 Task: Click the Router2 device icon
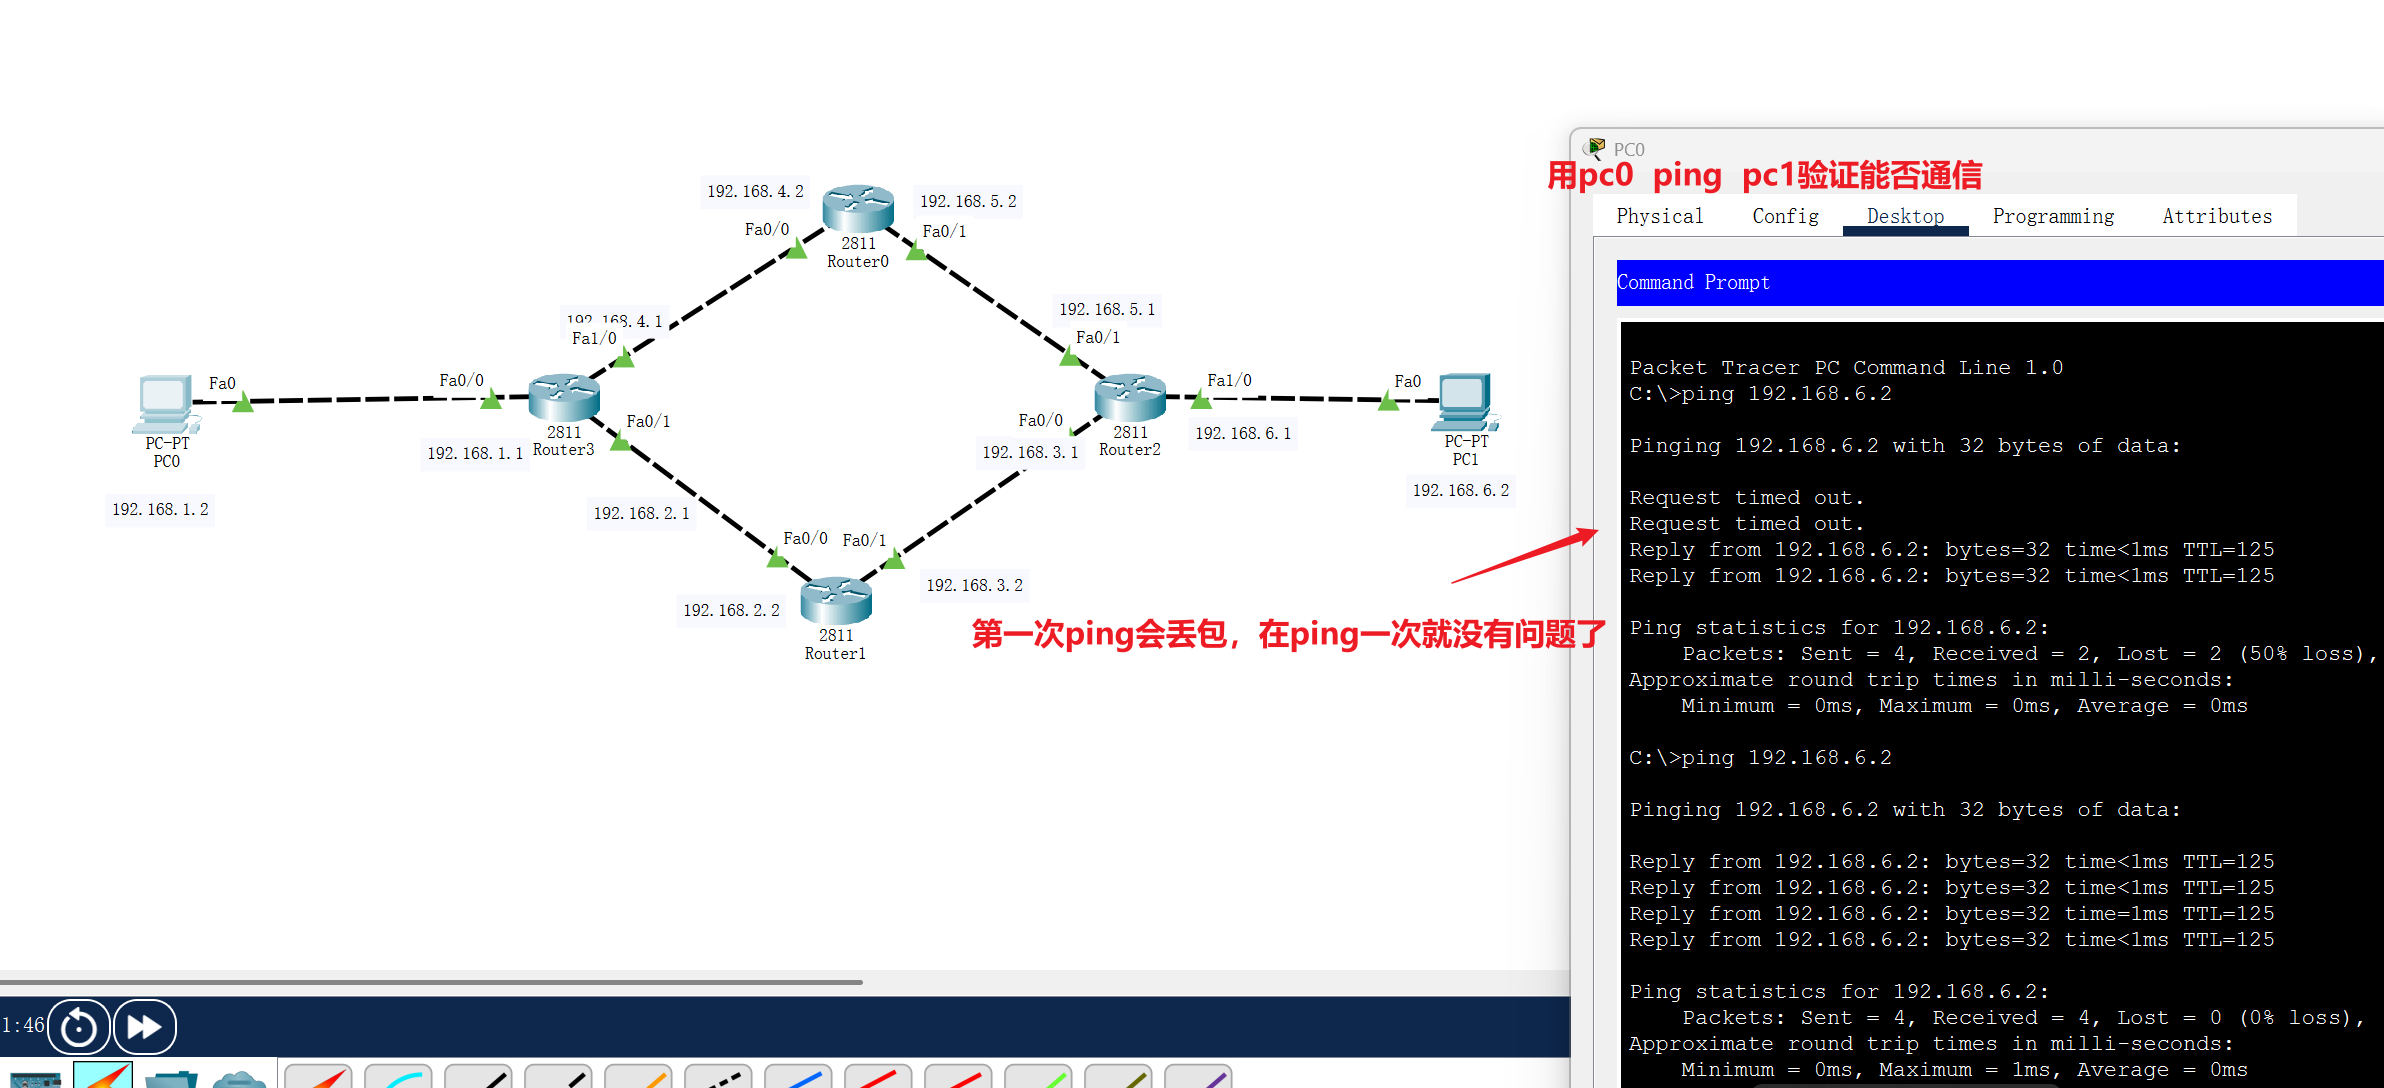[1130, 395]
